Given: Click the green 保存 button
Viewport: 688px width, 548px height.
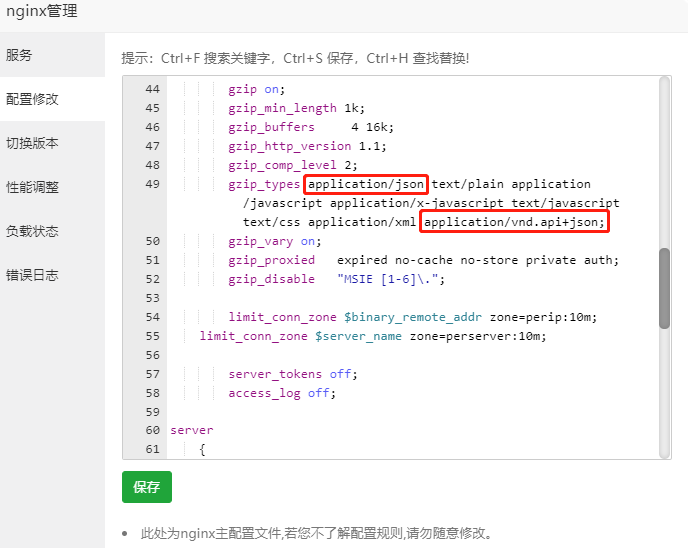Looking at the screenshot, I should 146,487.
